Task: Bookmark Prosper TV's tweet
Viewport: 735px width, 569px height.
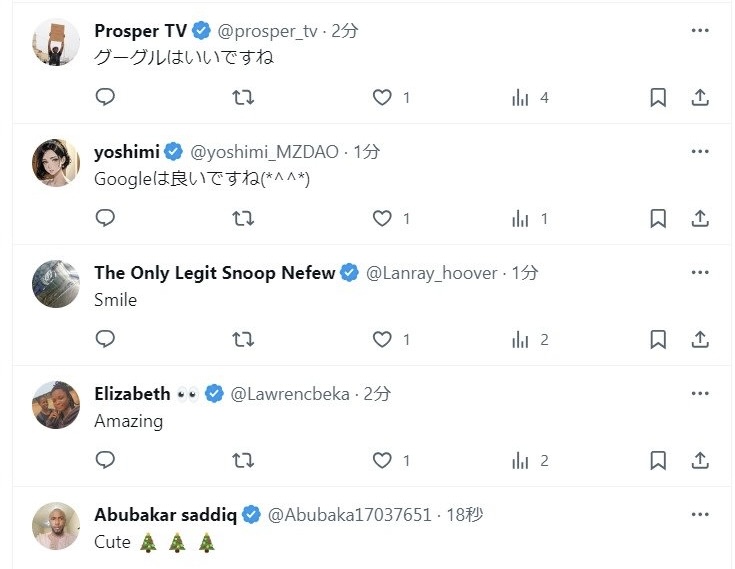Action: (658, 97)
